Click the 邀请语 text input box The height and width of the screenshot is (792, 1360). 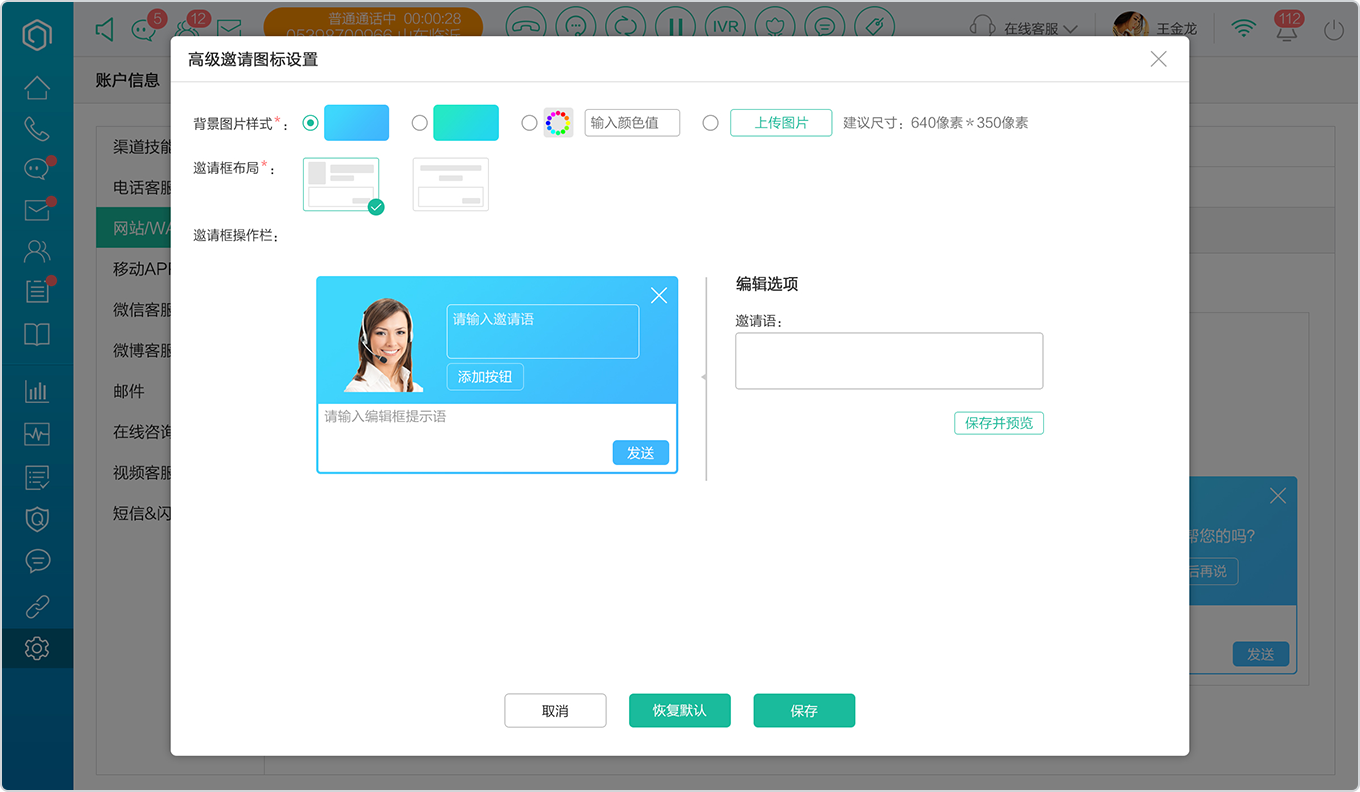click(x=889, y=361)
